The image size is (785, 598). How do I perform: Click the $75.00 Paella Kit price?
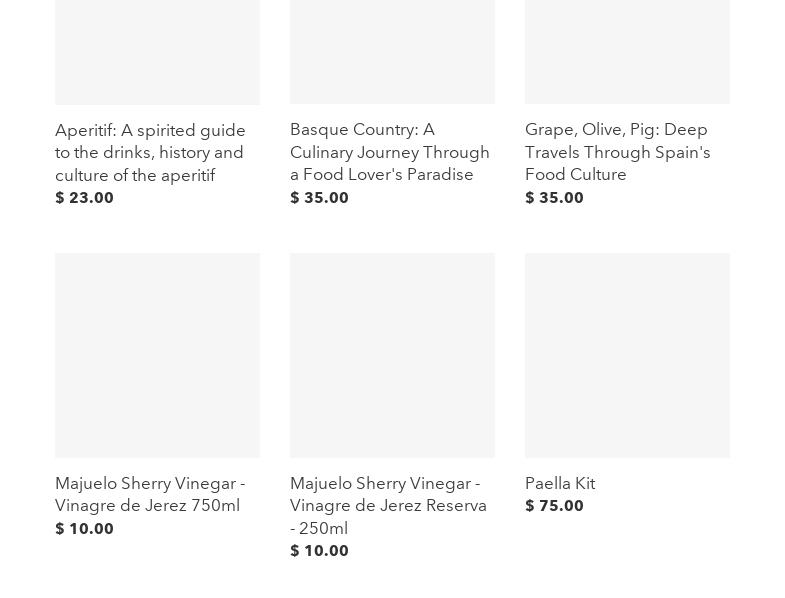[555, 506]
